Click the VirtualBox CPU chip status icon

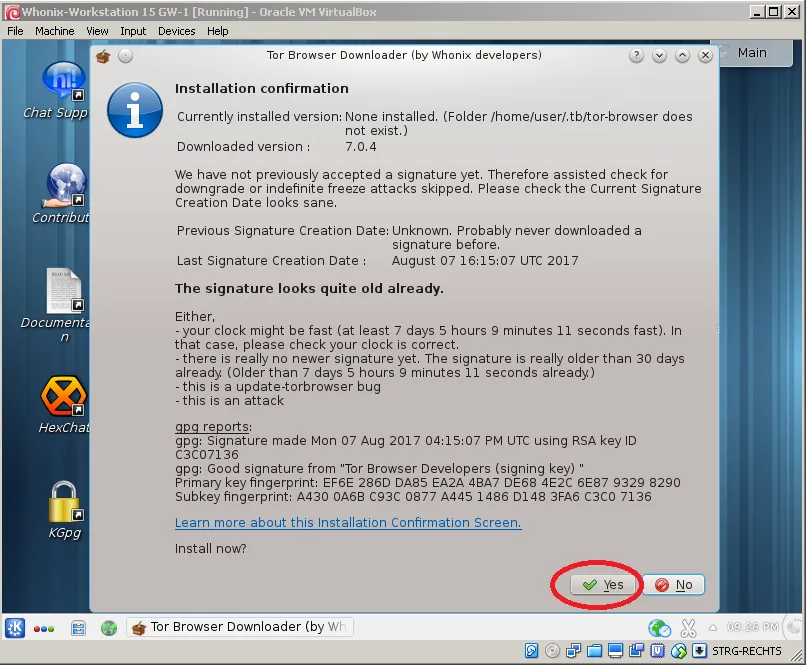point(657,651)
